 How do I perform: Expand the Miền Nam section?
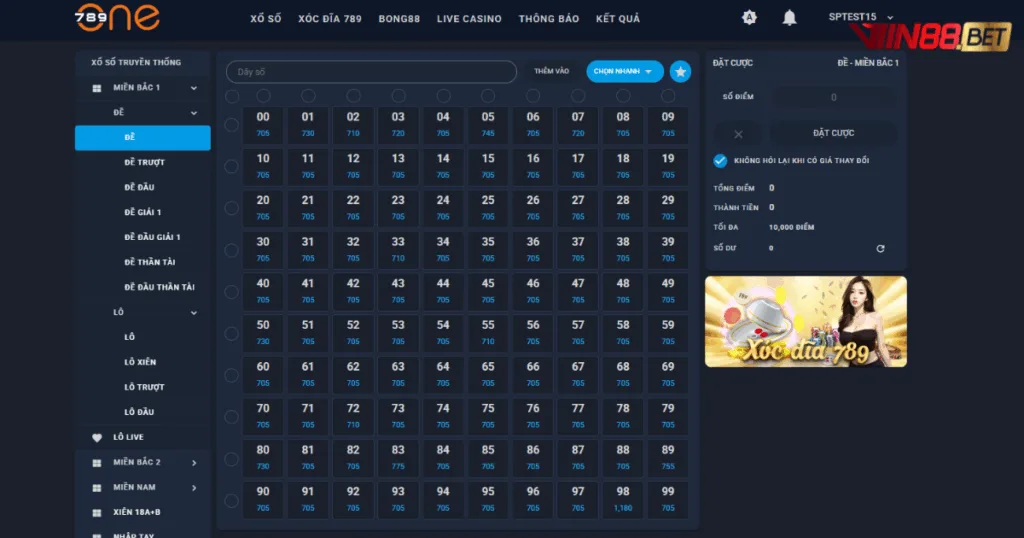click(194, 488)
